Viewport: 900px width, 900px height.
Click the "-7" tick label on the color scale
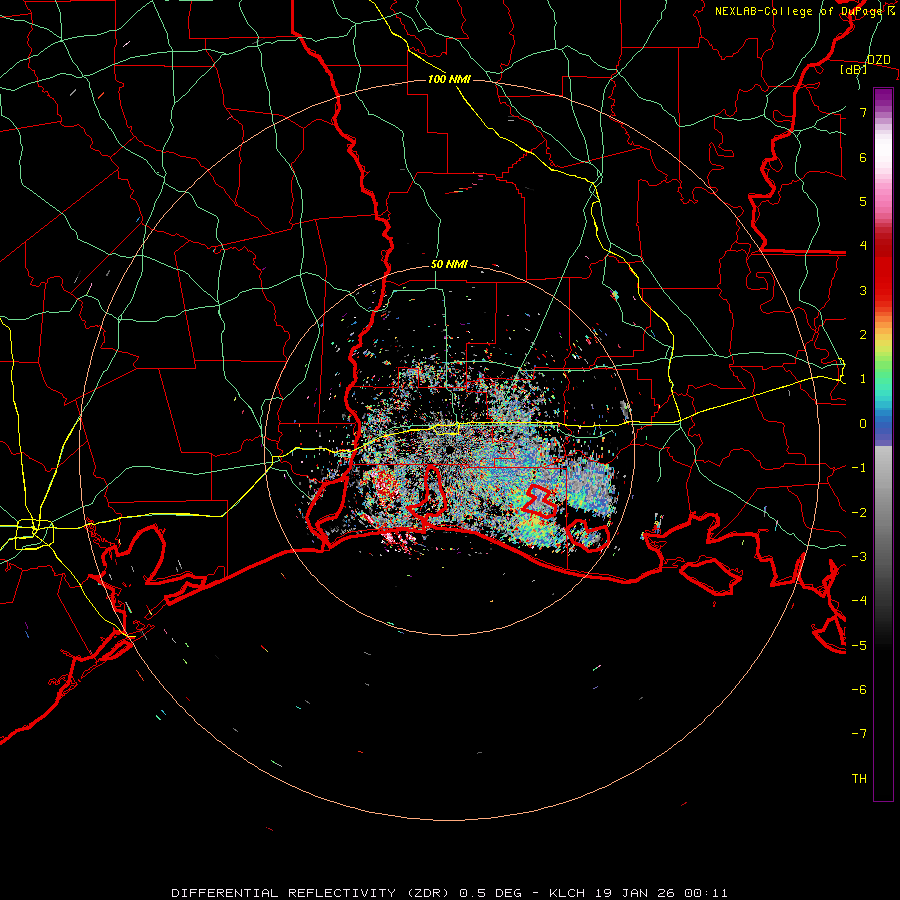click(x=859, y=734)
